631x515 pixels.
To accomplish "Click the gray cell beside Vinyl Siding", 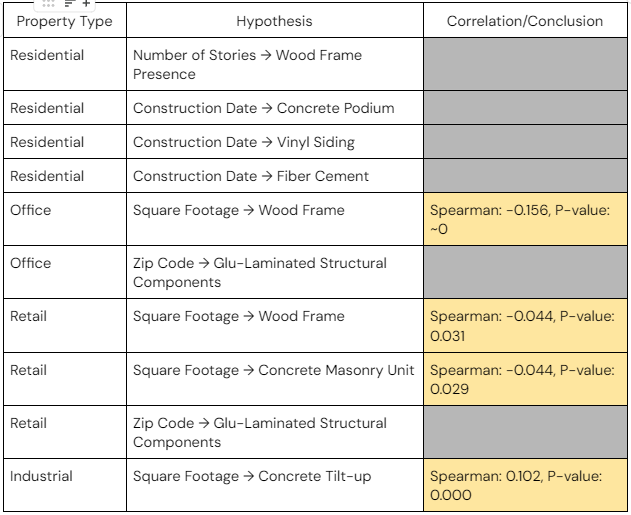I will (x=524, y=142).
